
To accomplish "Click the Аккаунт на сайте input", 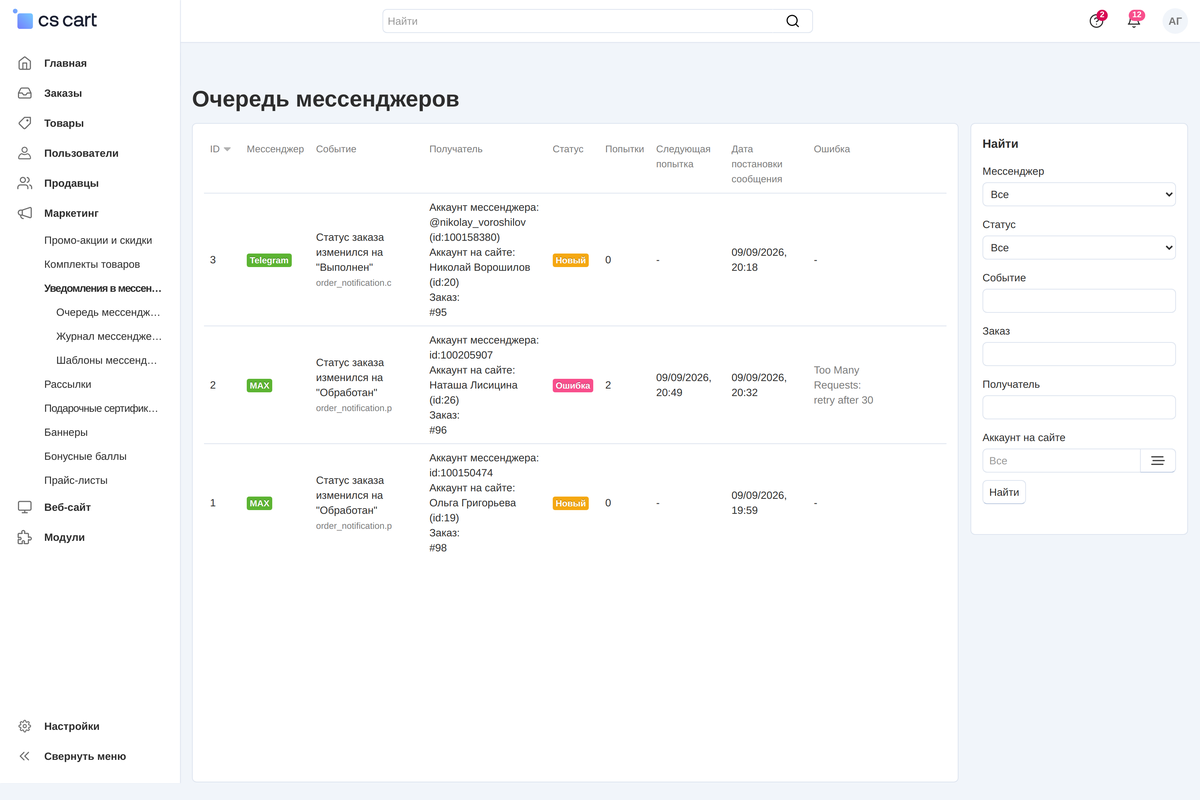I will coord(1062,461).
